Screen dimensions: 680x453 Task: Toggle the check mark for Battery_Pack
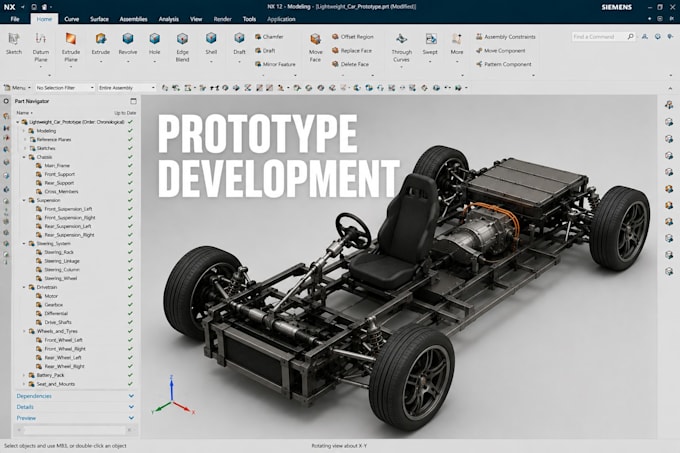point(130,375)
